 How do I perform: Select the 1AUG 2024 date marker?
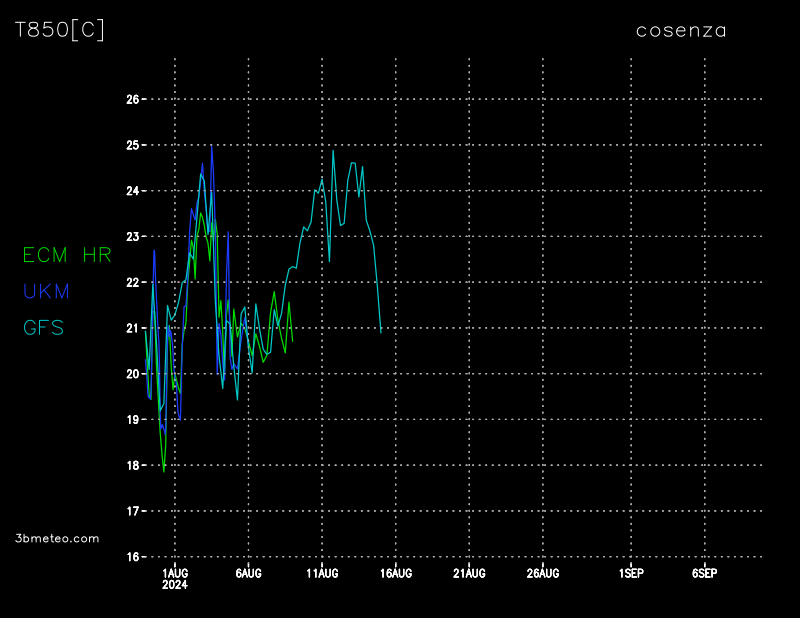point(174,578)
